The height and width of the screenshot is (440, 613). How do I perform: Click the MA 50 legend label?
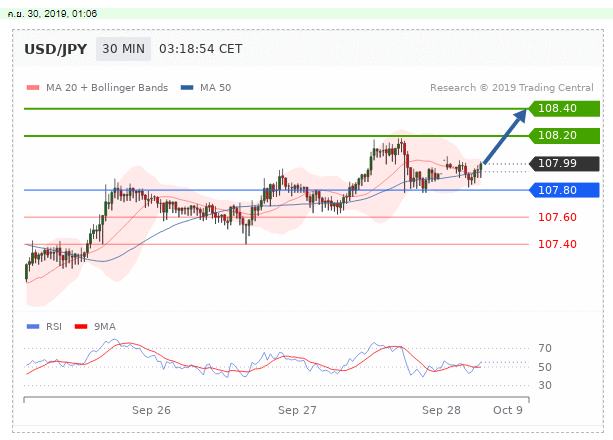[215, 88]
